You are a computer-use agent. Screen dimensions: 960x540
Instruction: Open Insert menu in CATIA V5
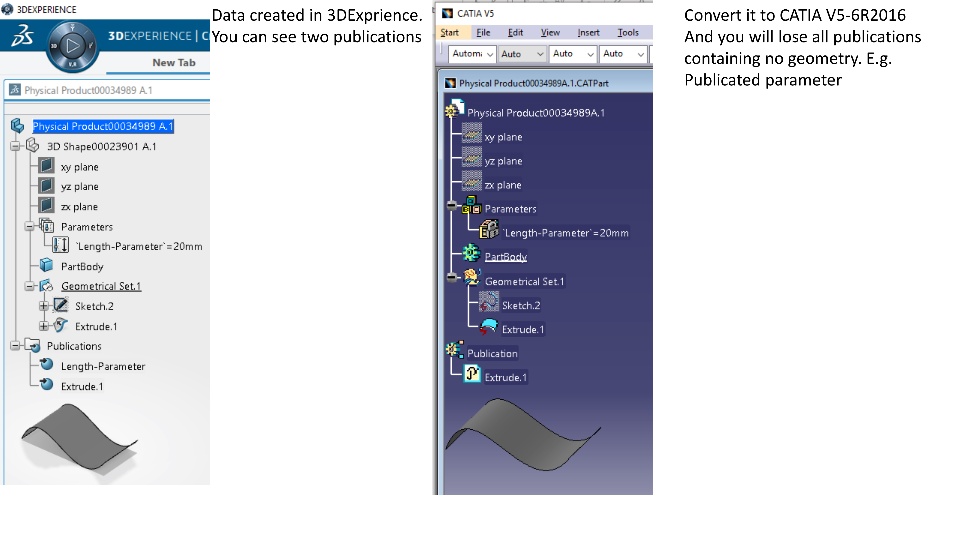(x=588, y=32)
